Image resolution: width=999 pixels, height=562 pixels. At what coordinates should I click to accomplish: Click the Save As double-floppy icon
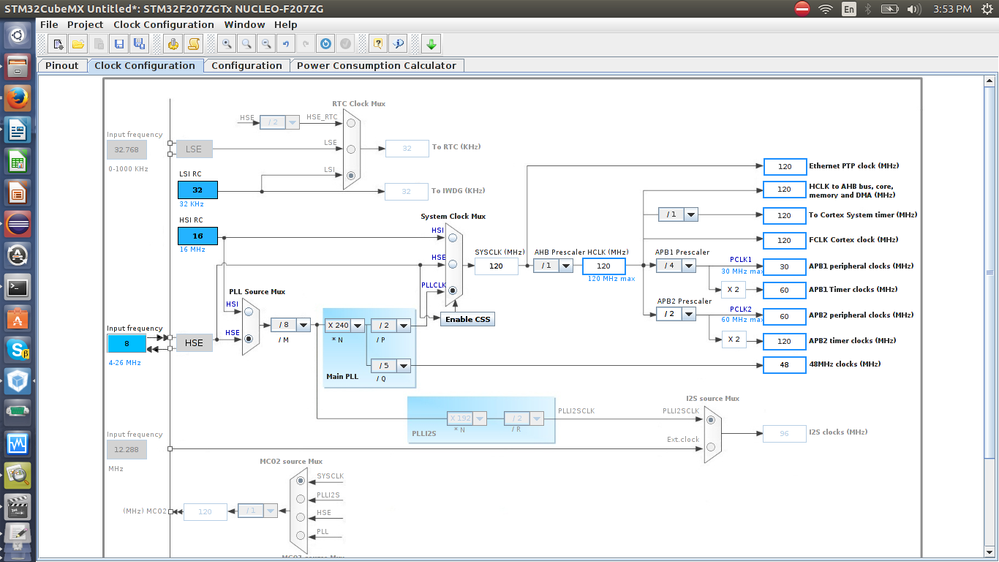pyautogui.click(x=139, y=44)
